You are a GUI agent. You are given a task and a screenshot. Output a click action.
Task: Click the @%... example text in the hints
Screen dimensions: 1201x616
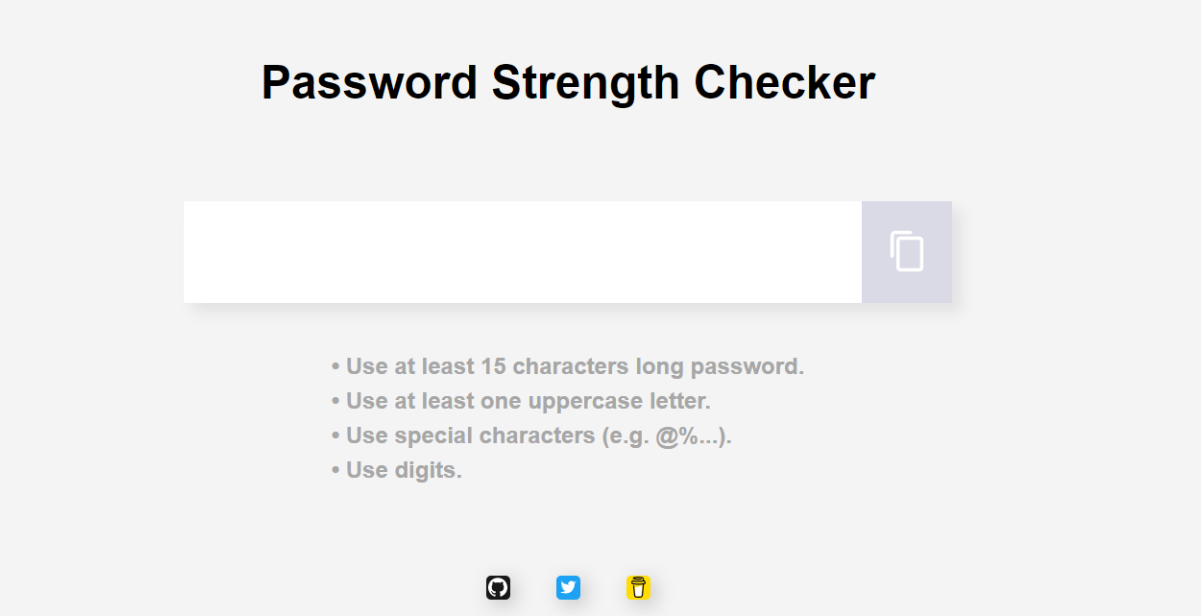point(690,436)
